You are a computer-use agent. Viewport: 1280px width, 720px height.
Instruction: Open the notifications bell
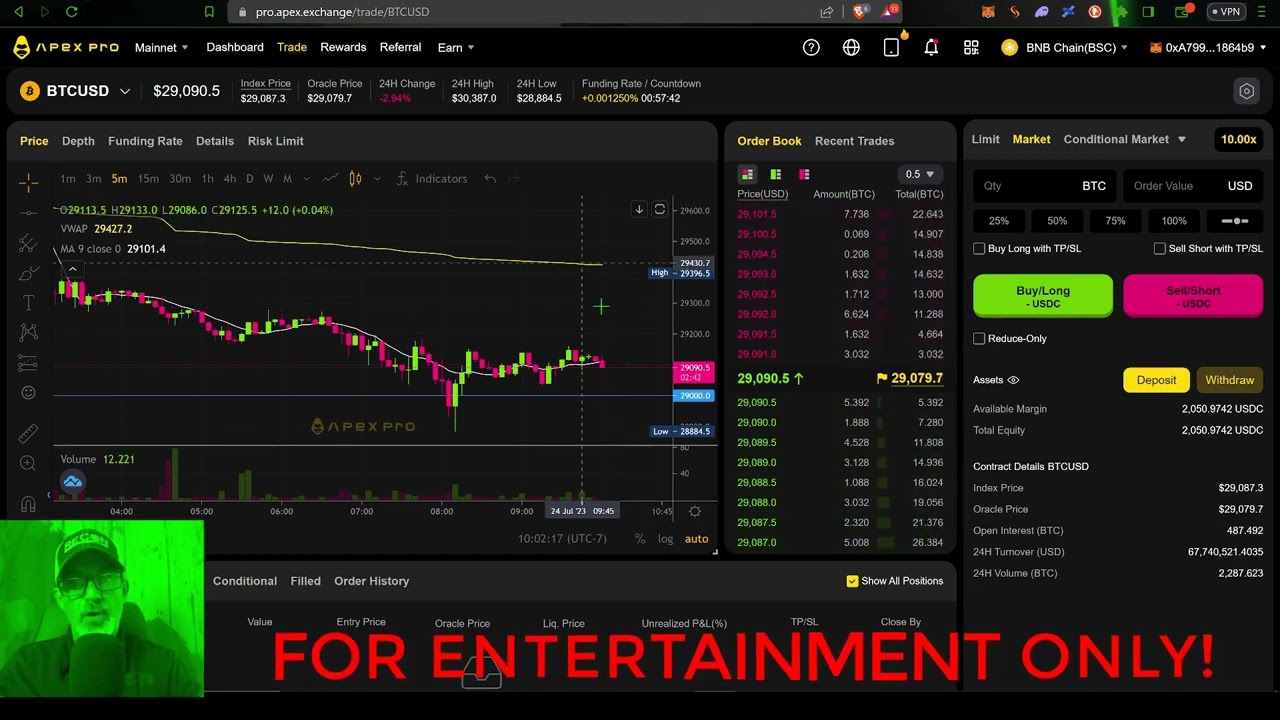click(931, 47)
